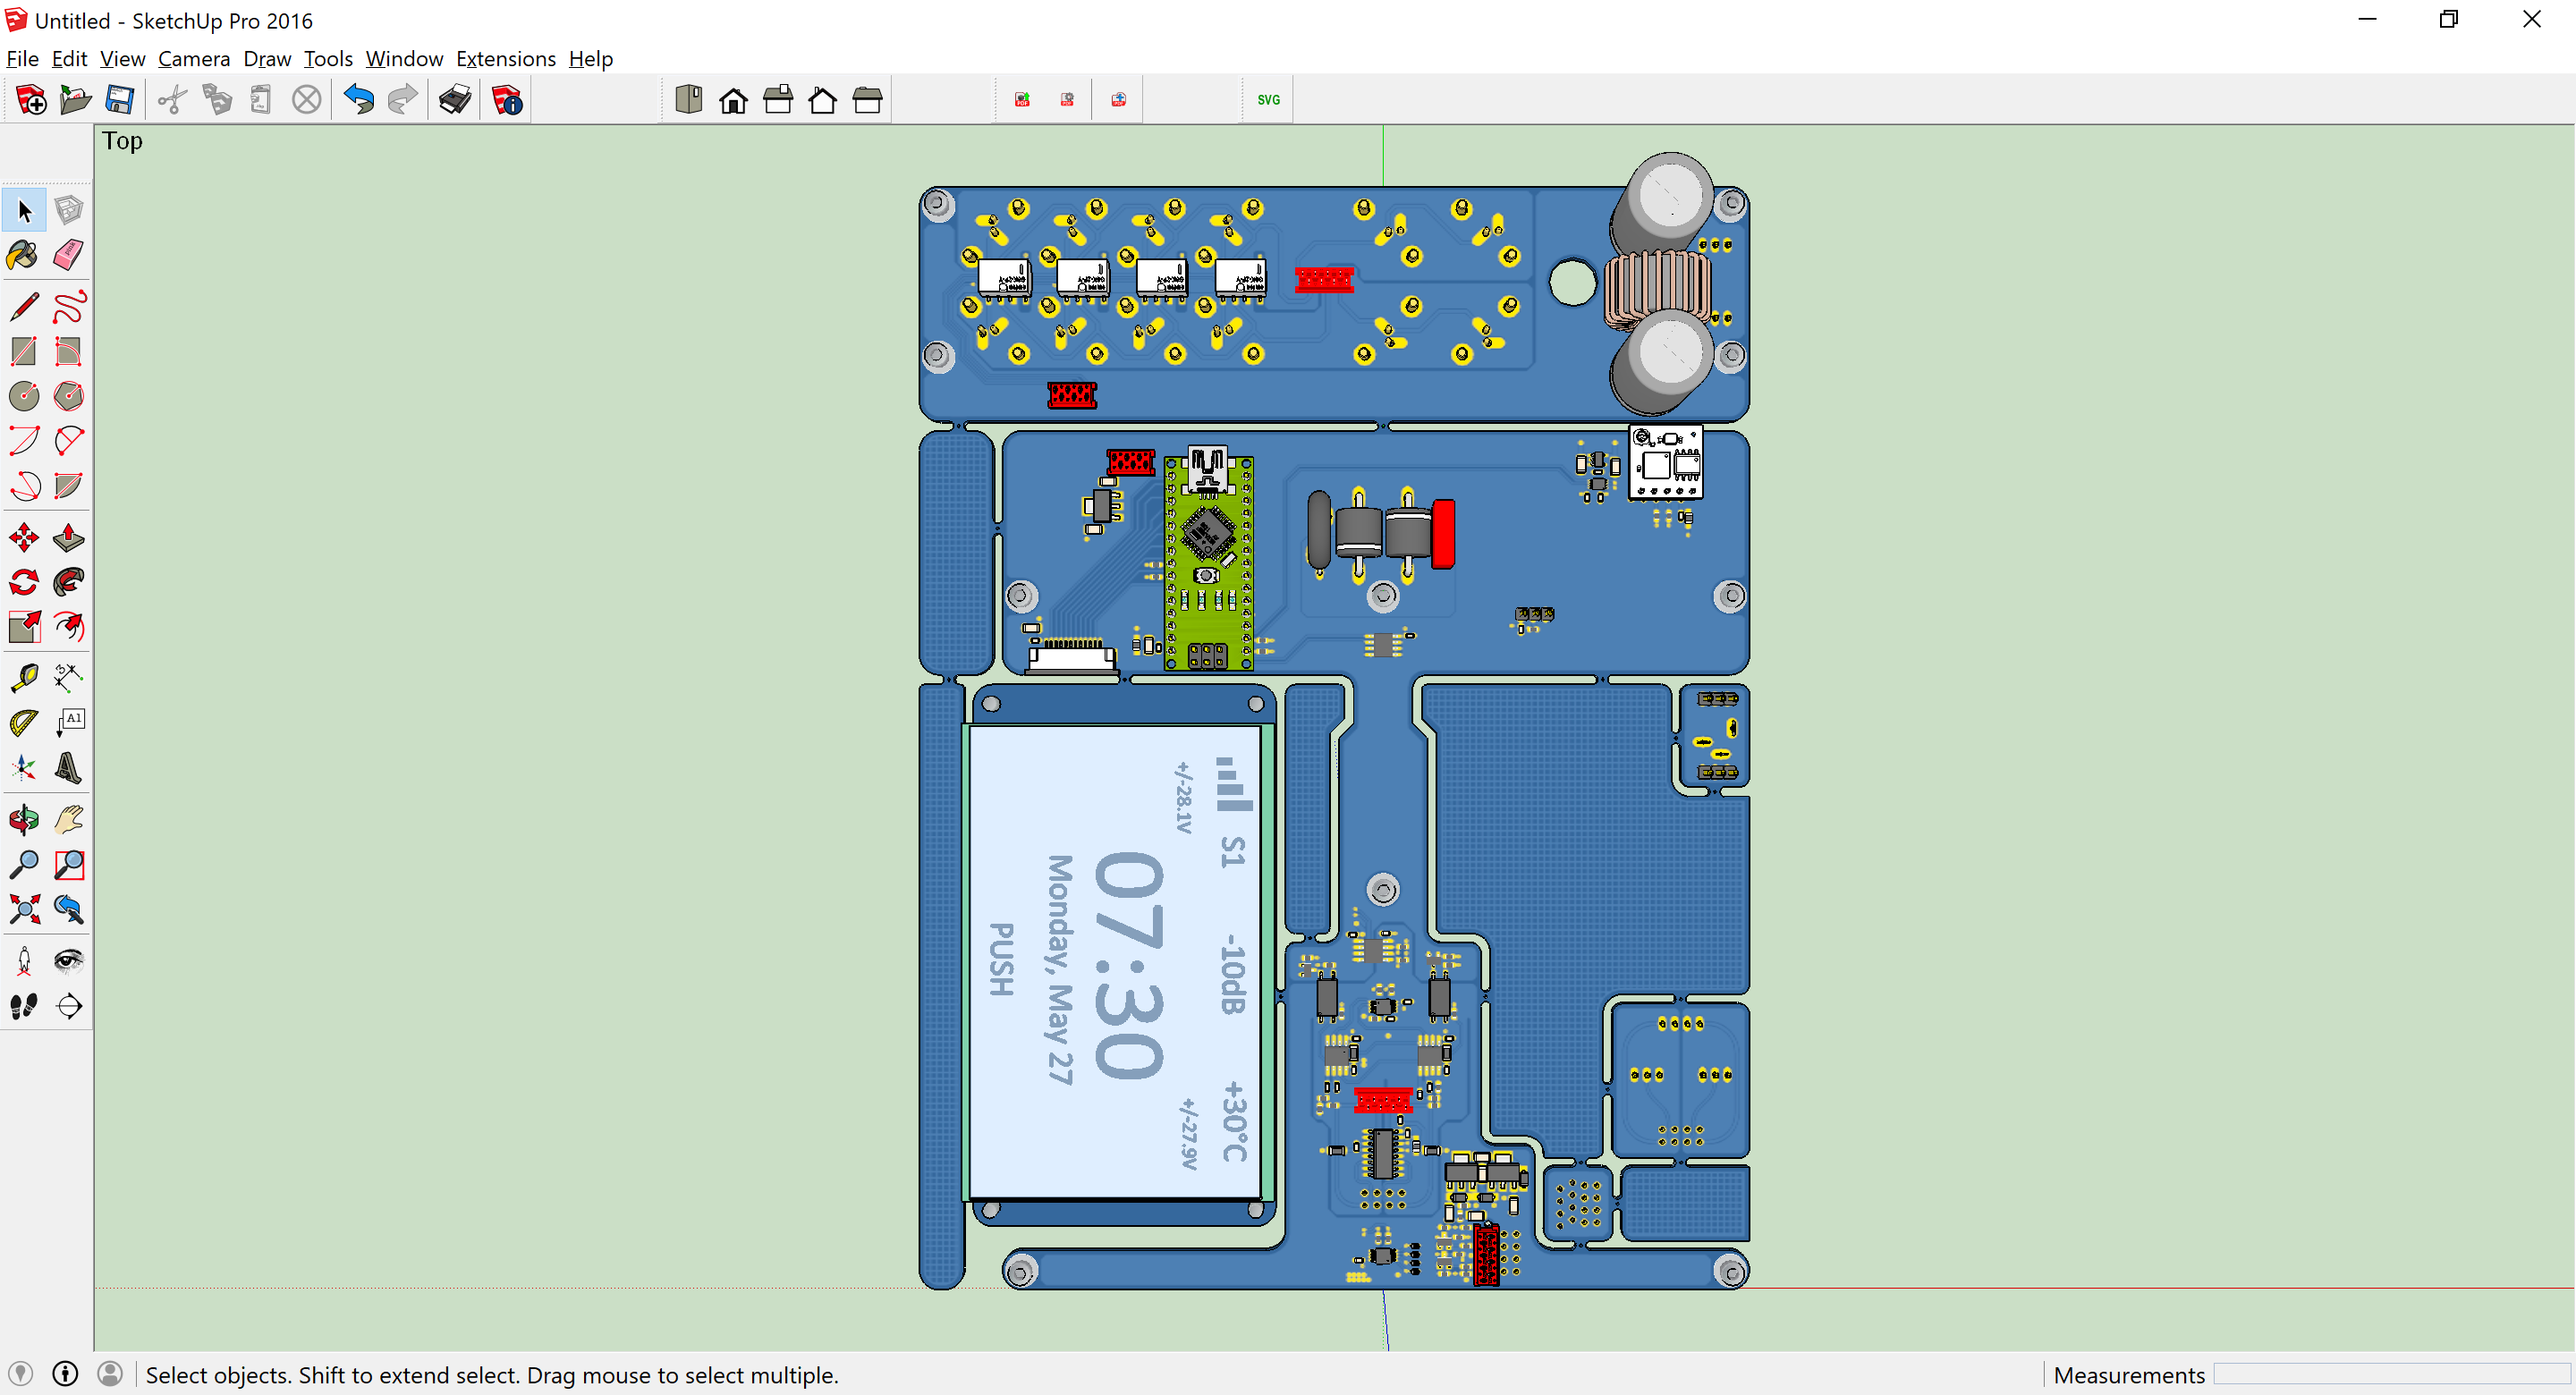Select the Zoom Window tool
This screenshot has height=1395, width=2576.
click(x=68, y=864)
